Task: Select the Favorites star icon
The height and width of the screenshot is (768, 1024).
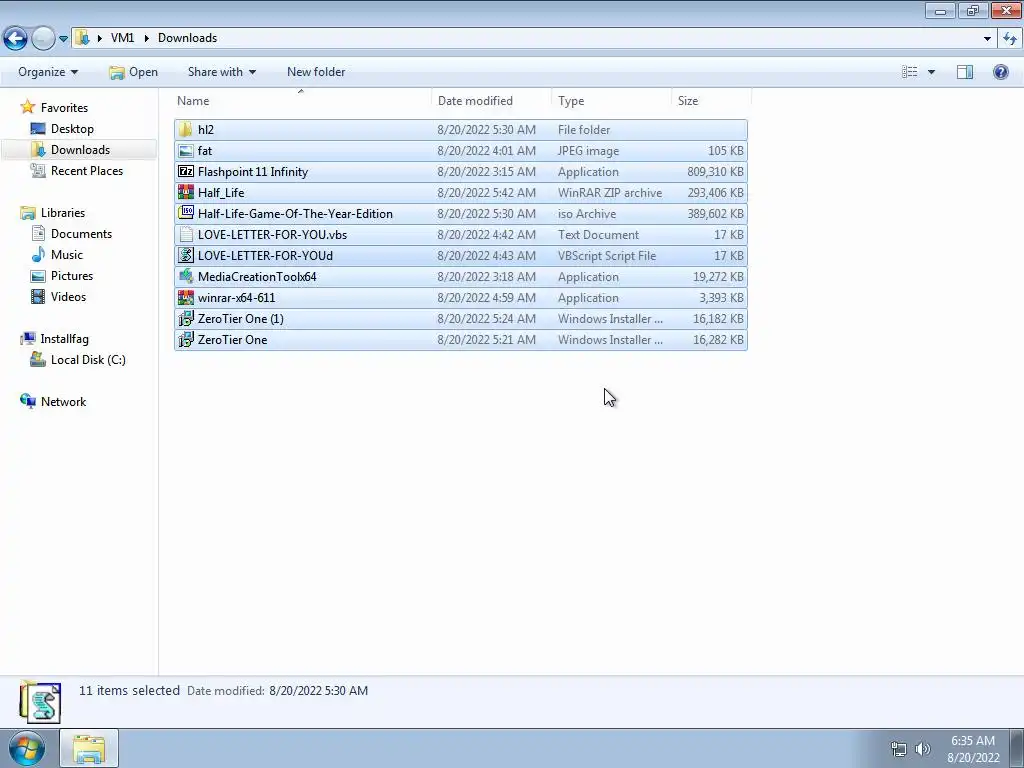Action: (x=27, y=107)
